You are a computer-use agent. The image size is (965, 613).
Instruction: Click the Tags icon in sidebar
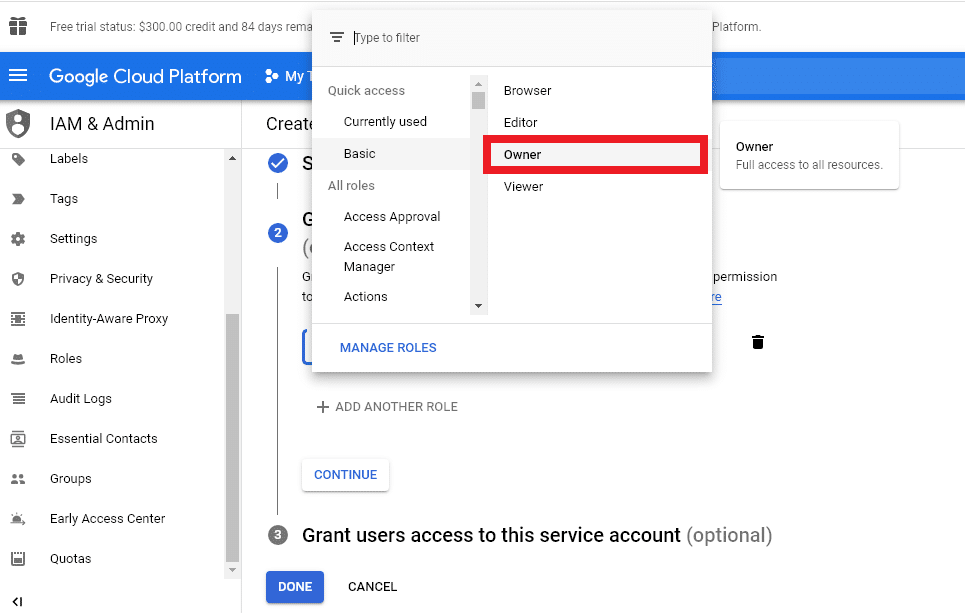coord(18,199)
